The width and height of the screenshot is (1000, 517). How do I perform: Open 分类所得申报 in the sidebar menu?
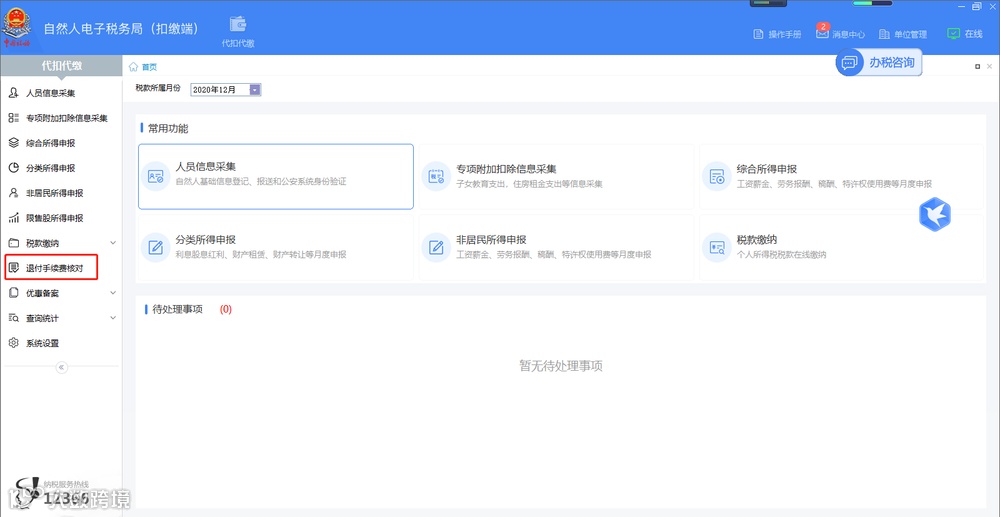[x=50, y=168]
